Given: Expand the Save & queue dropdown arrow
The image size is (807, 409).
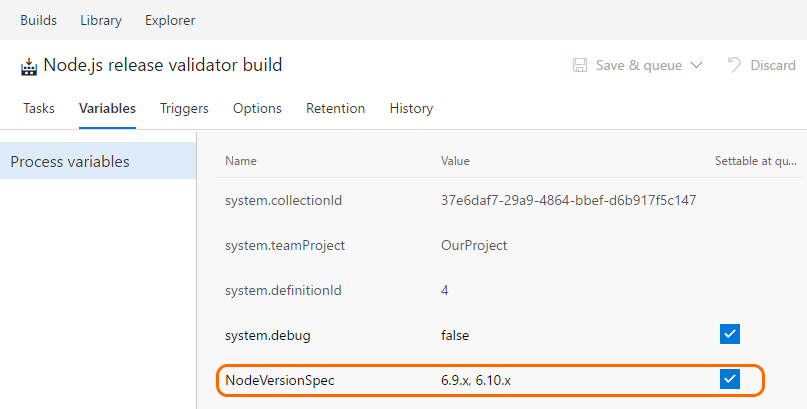Looking at the screenshot, I should click(697, 65).
